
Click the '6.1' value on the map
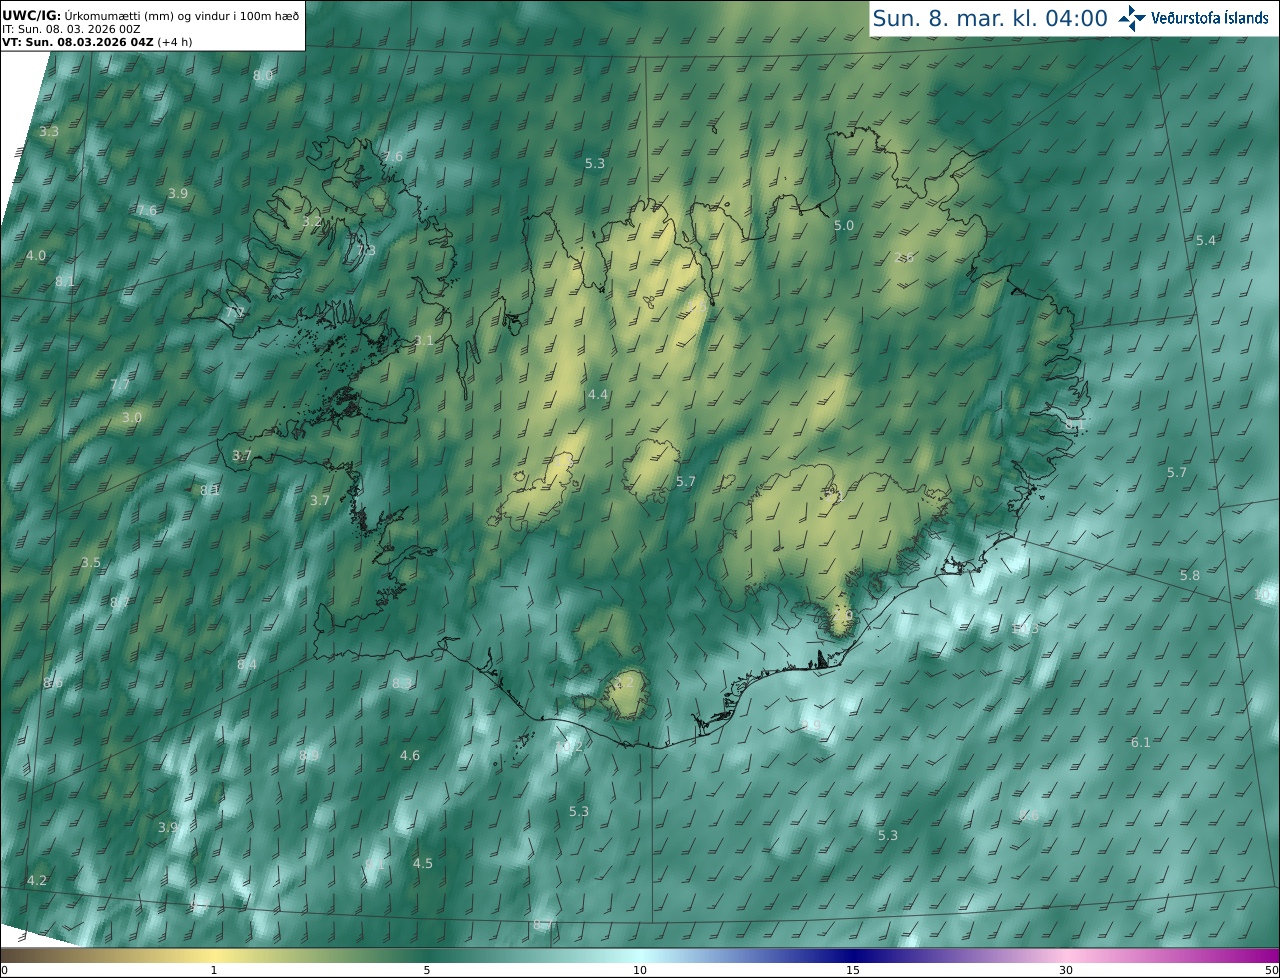(x=1141, y=743)
